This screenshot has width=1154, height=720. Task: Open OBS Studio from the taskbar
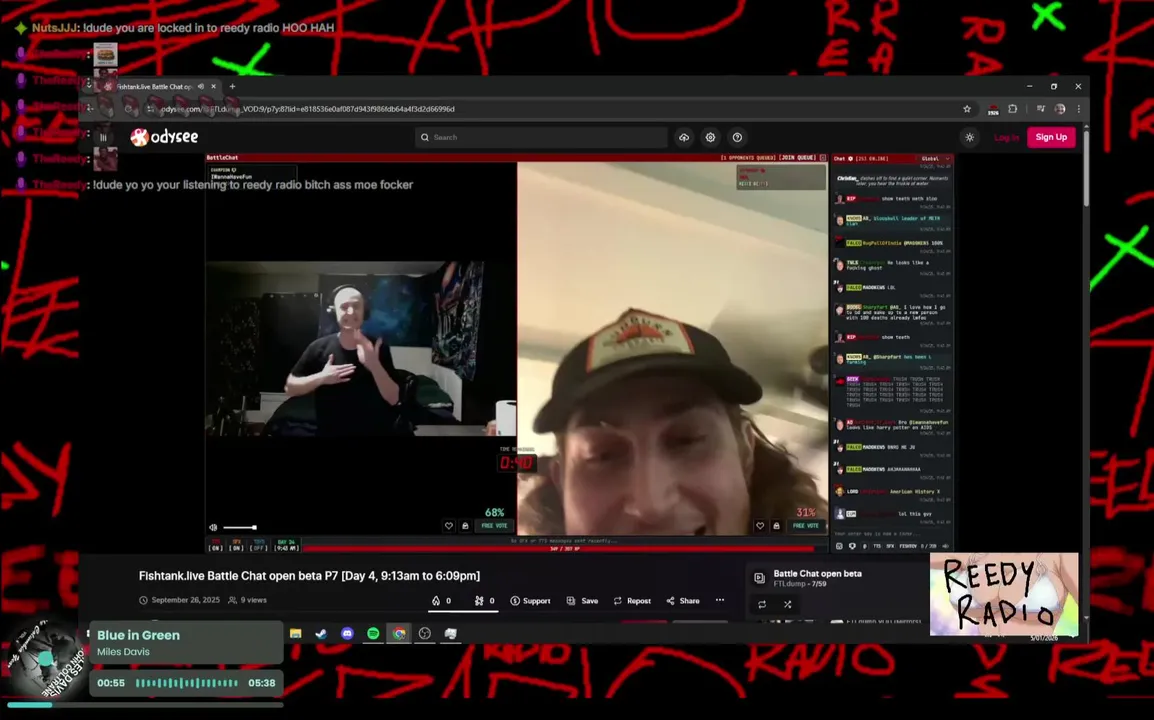425,633
